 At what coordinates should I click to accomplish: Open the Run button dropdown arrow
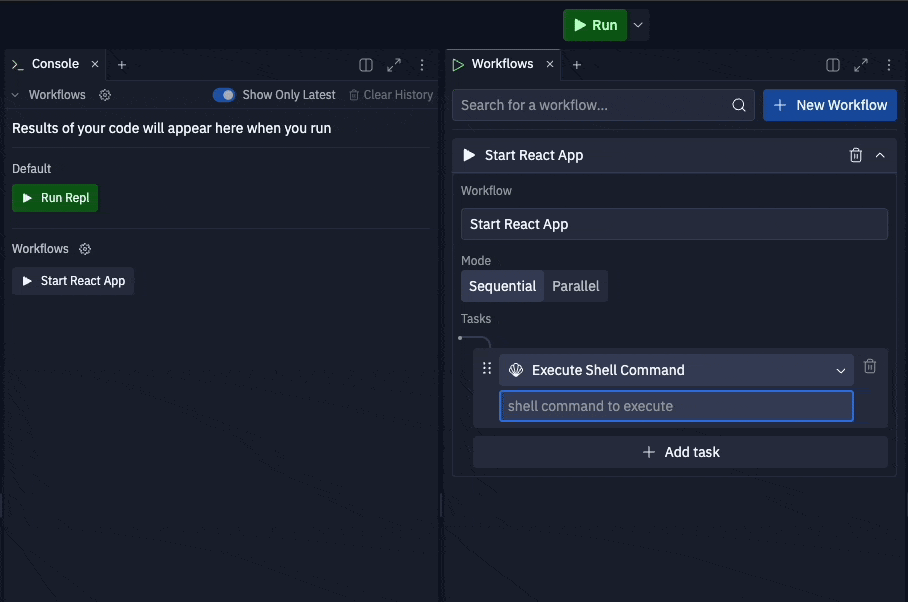pos(638,25)
